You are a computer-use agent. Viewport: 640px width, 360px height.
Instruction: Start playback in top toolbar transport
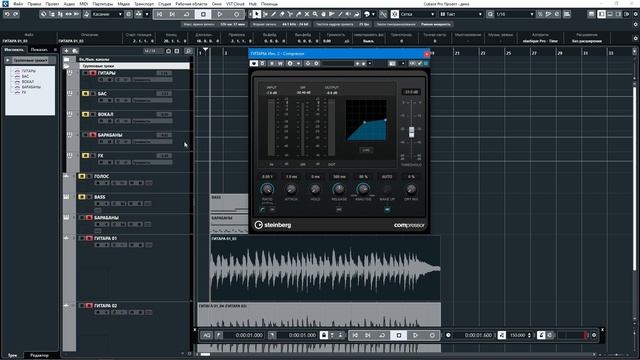220,14
